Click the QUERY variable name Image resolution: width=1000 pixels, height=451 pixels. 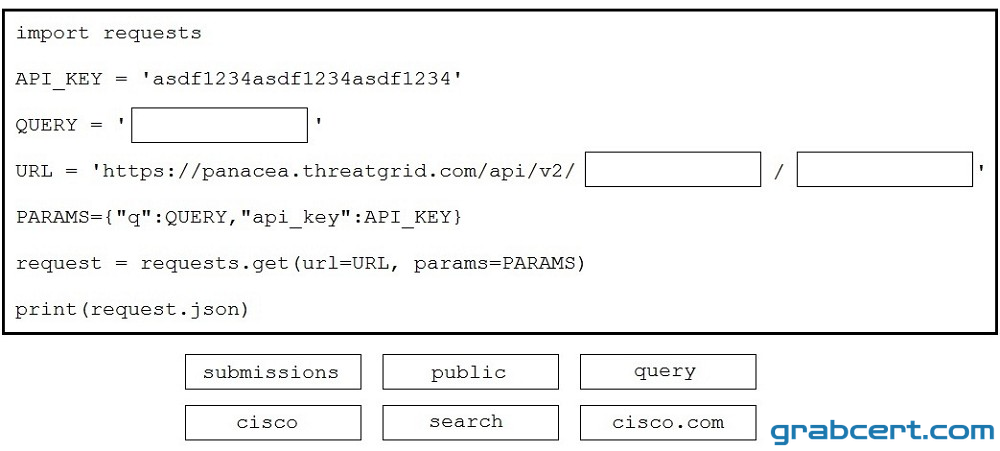(46, 125)
